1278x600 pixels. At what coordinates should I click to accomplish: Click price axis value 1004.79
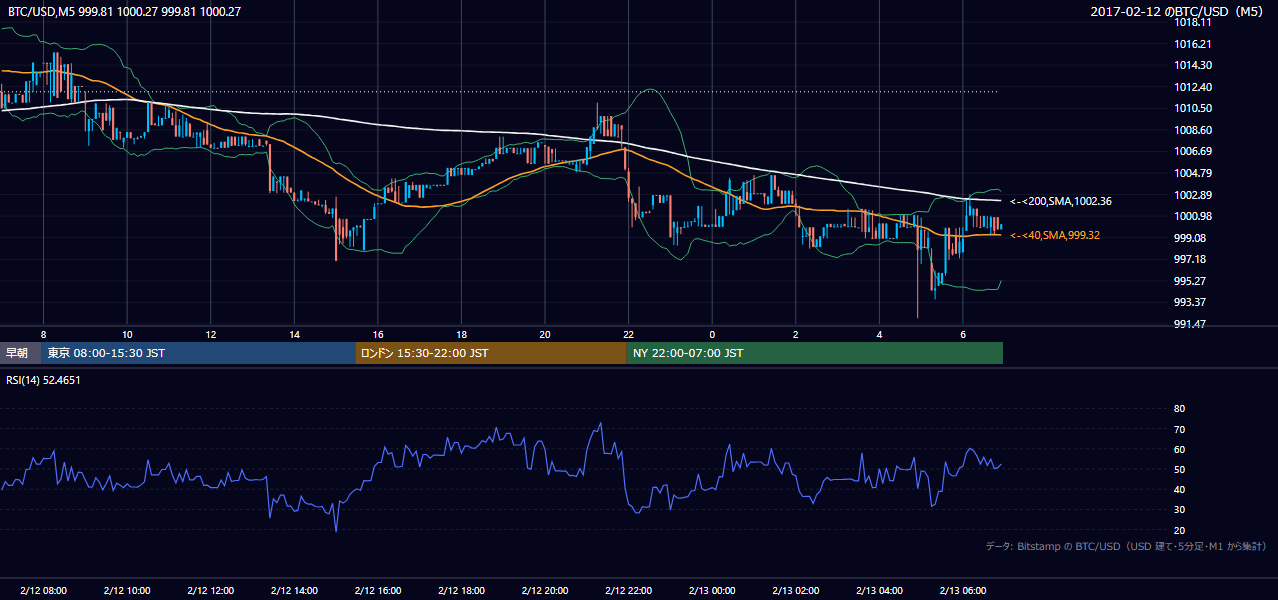[1192, 173]
